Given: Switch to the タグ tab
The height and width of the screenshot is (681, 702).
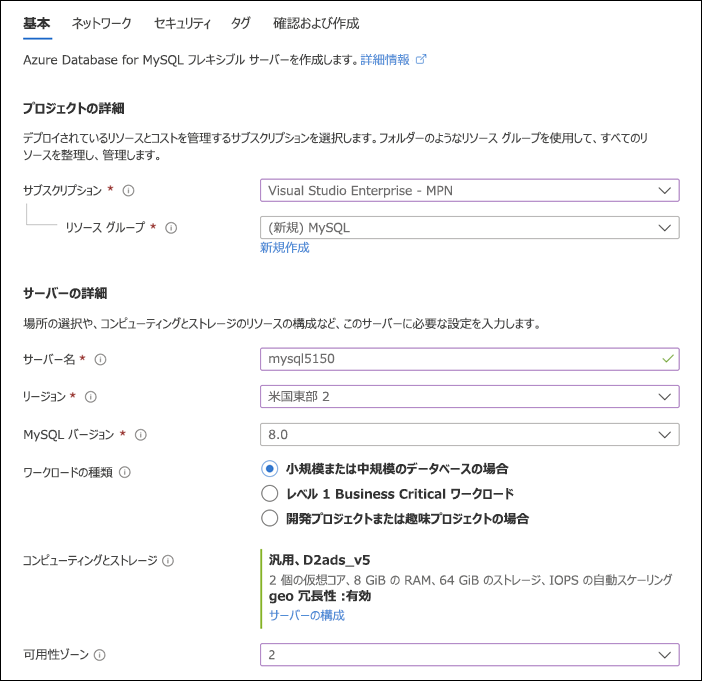Looking at the screenshot, I should (241, 23).
